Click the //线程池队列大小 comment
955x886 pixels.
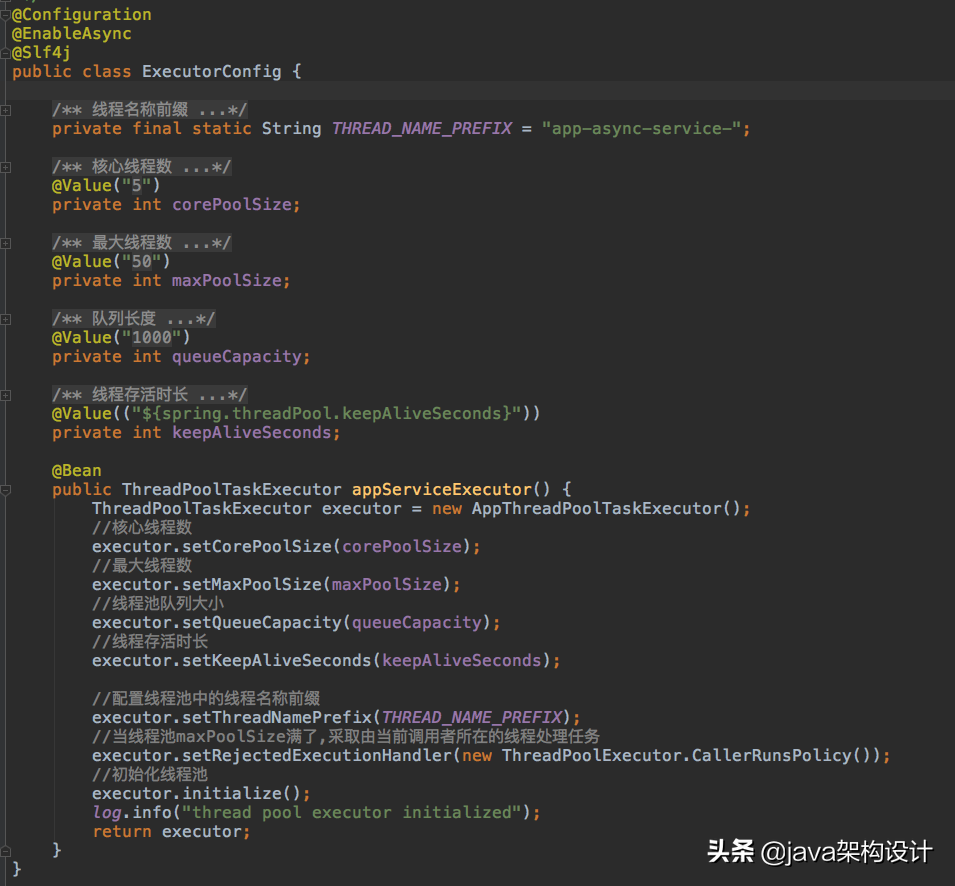158,603
